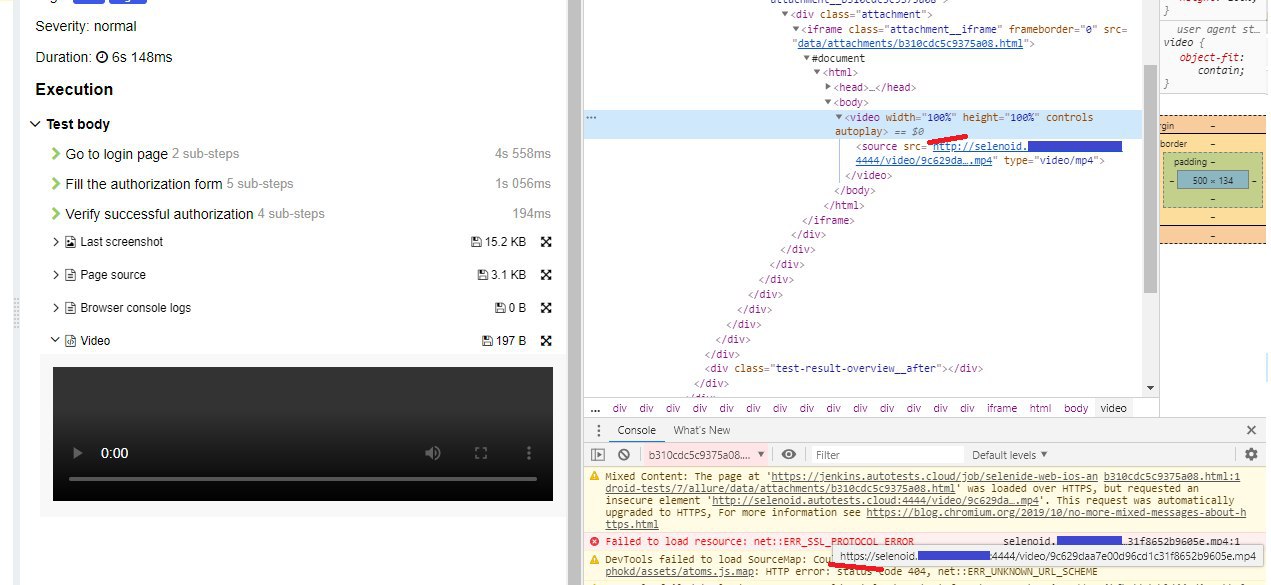Open the selenoid.autotests.cloud:4444 video link in warning
The image size is (1271, 585).
tap(876, 501)
